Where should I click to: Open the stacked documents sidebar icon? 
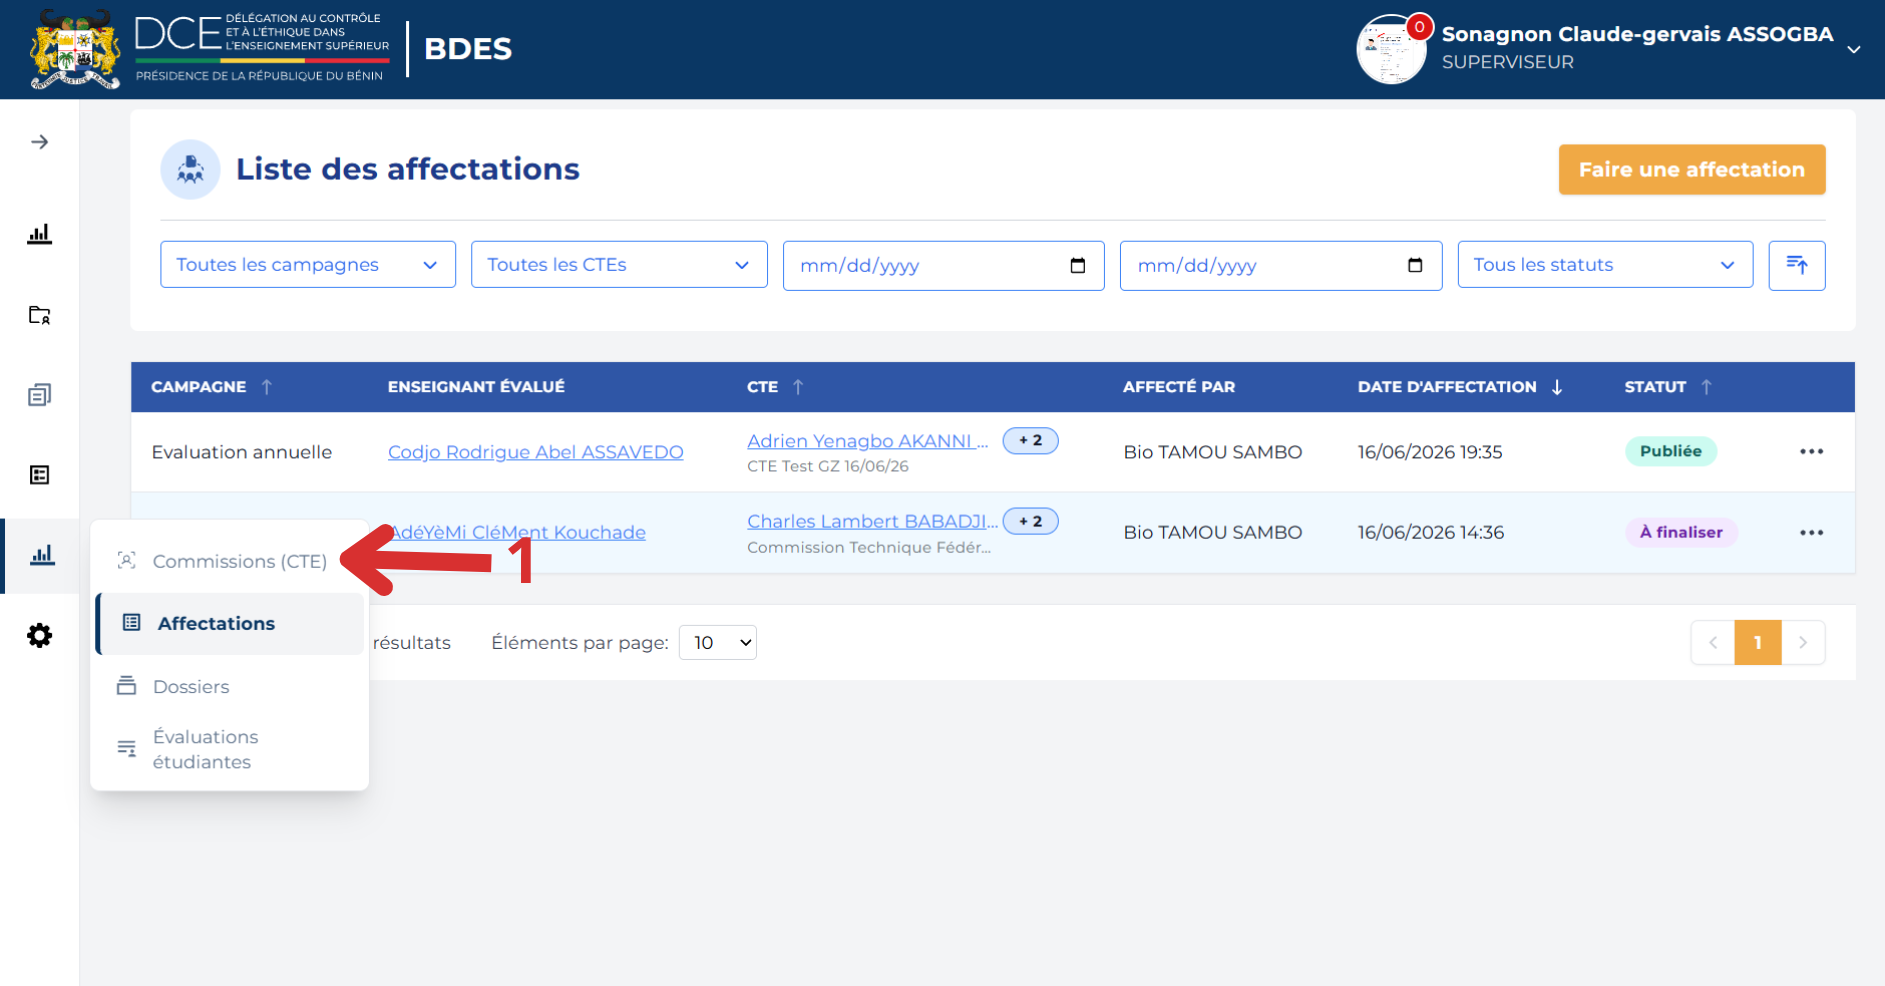39,395
